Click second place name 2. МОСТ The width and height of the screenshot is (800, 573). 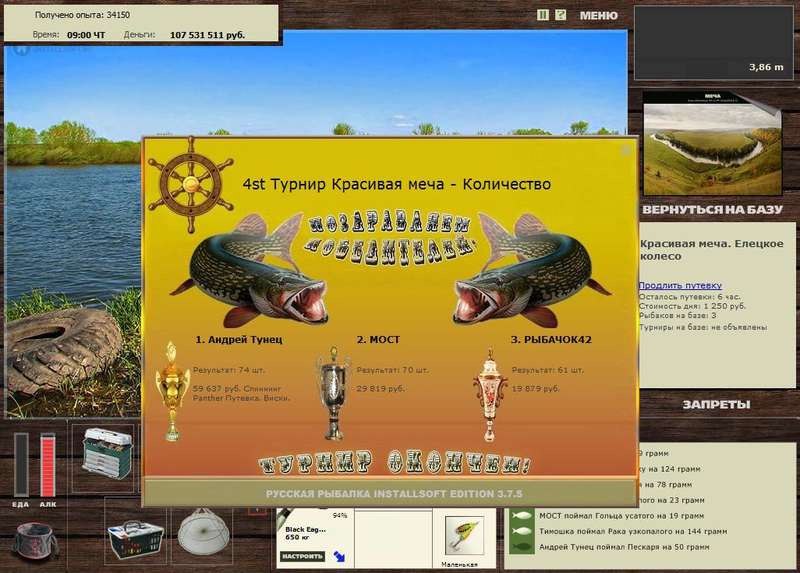click(x=378, y=339)
